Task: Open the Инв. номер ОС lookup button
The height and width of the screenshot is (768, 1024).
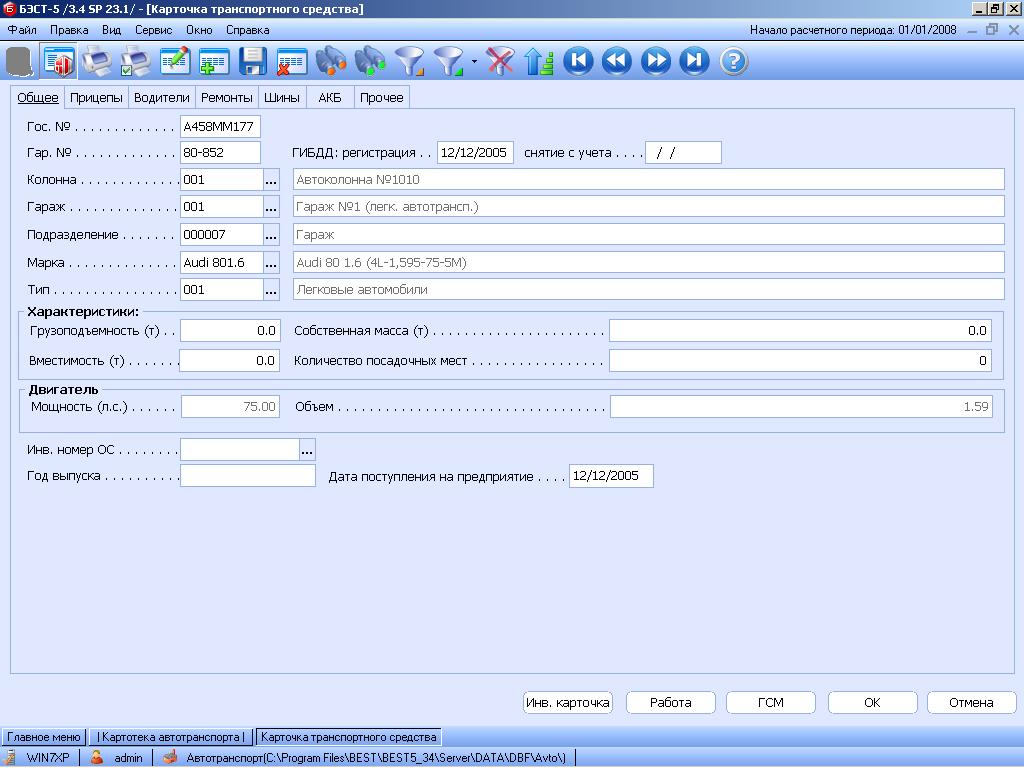Action: (x=307, y=450)
